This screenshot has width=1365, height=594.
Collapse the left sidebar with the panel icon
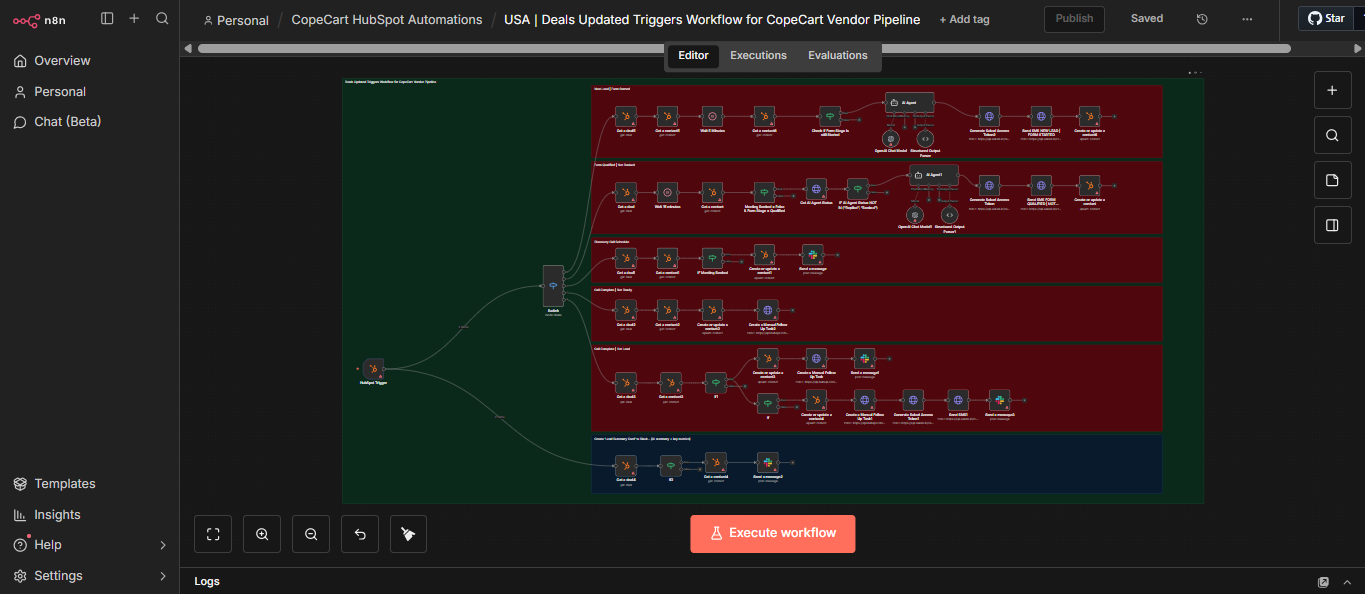(107, 18)
